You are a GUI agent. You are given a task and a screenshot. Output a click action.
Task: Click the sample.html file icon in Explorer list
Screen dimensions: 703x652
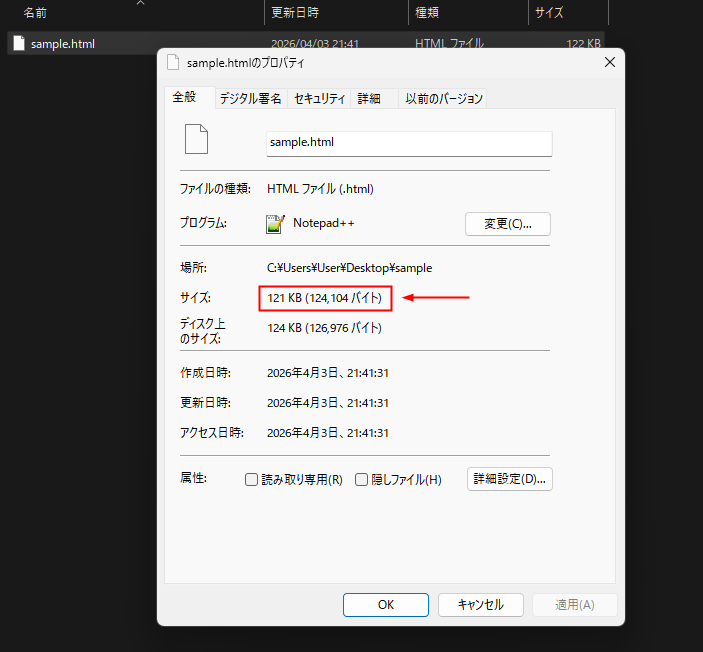[19, 43]
